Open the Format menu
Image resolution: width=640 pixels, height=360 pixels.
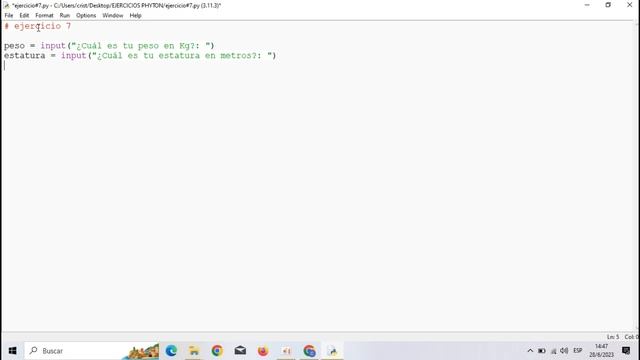pyautogui.click(x=44, y=16)
